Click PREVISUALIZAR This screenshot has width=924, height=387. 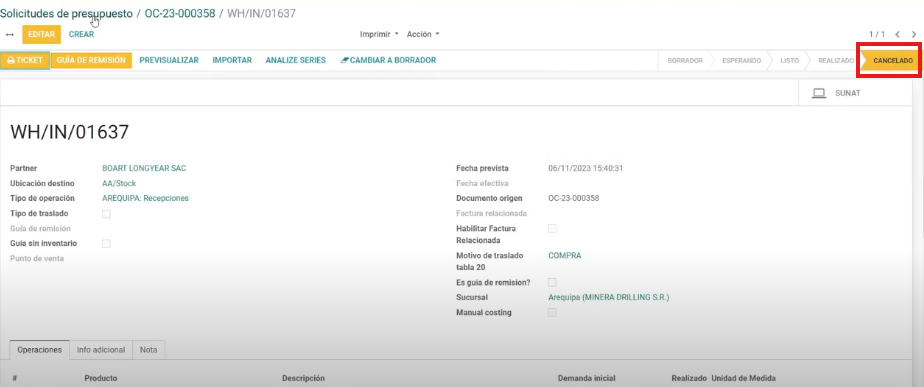pos(169,60)
